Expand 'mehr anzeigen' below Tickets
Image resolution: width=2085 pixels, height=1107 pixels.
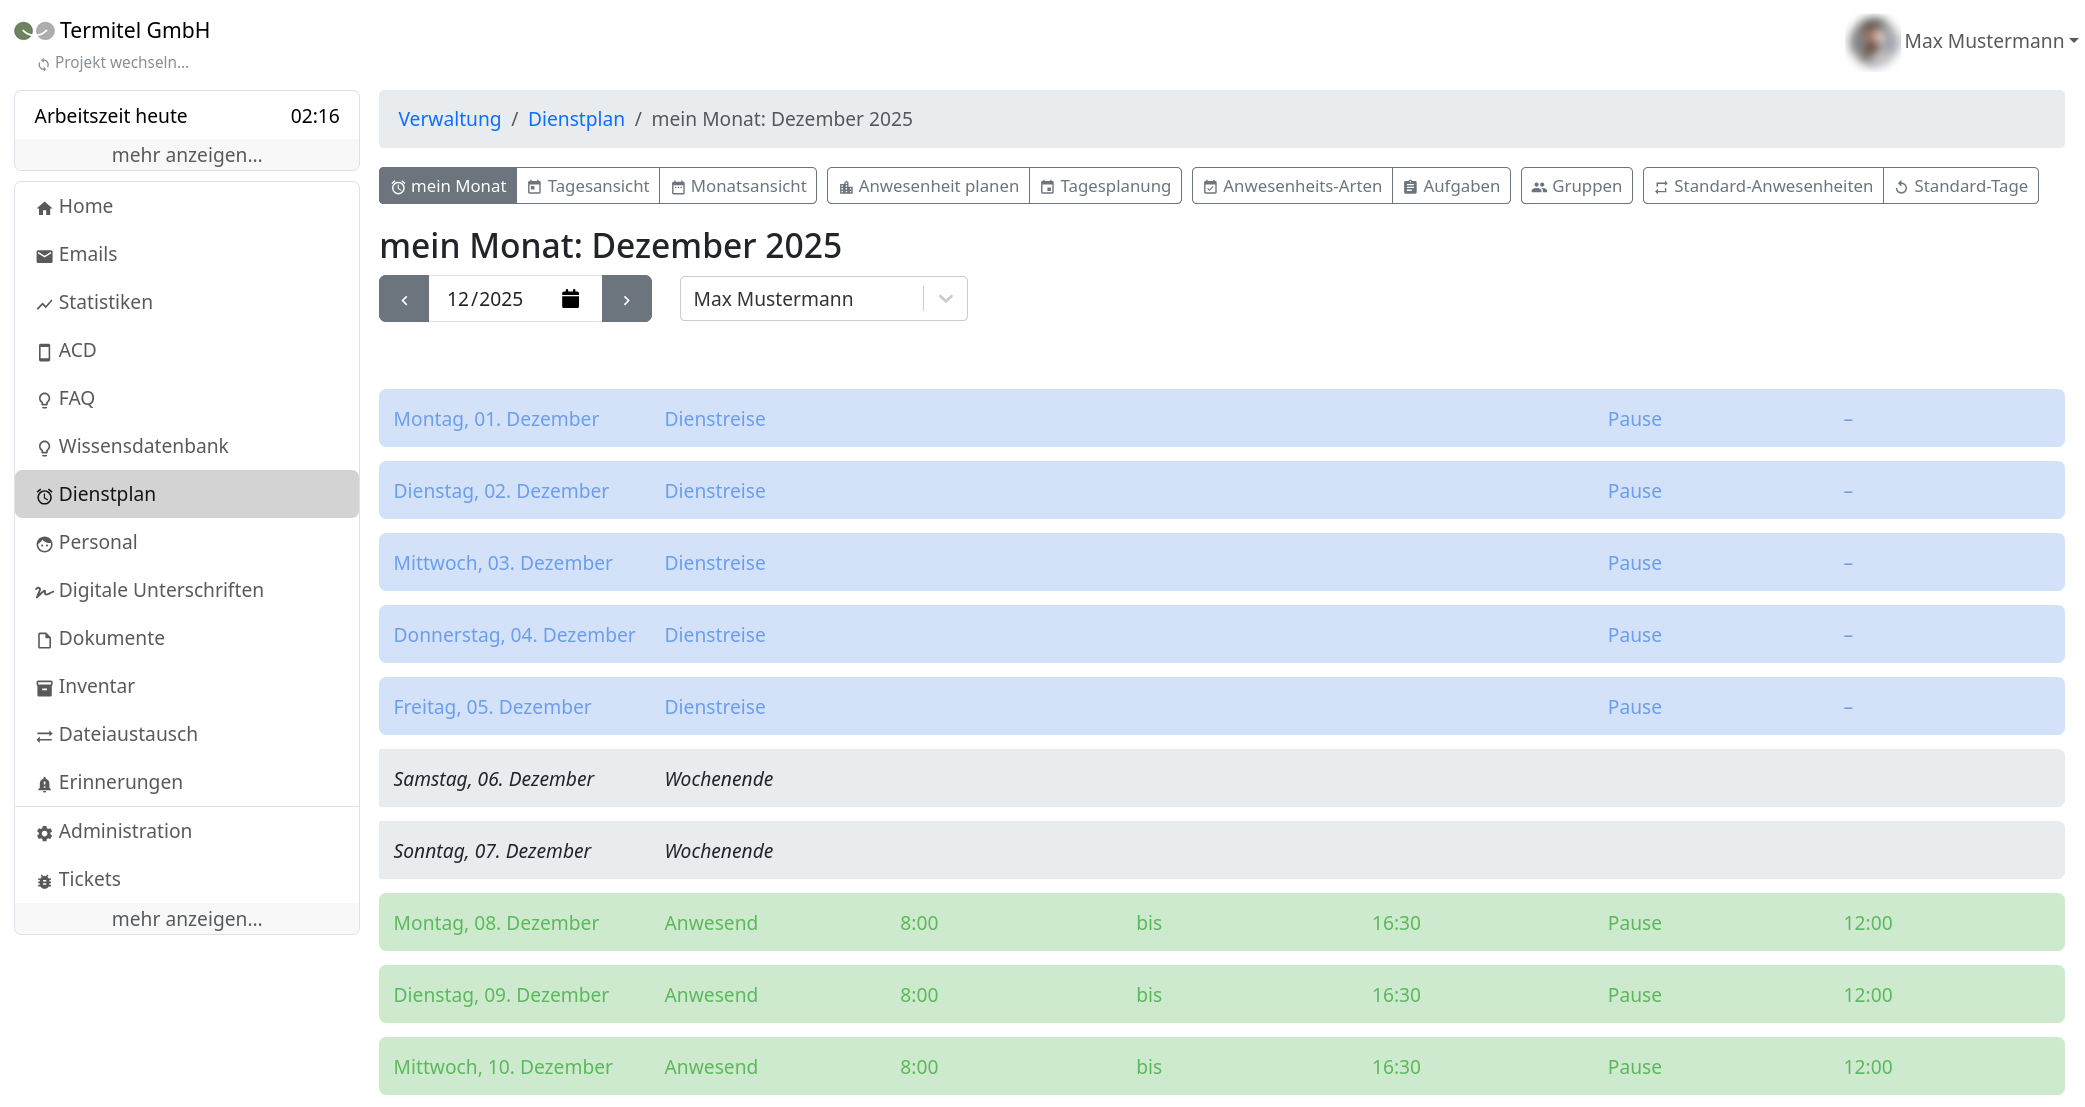tap(187, 919)
